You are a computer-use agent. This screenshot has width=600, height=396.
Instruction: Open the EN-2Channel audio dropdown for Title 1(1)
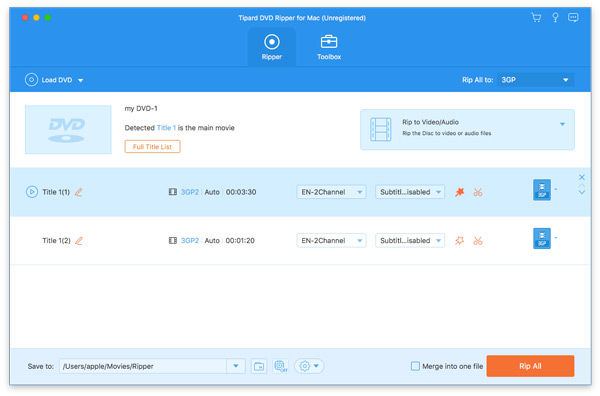[x=331, y=192]
